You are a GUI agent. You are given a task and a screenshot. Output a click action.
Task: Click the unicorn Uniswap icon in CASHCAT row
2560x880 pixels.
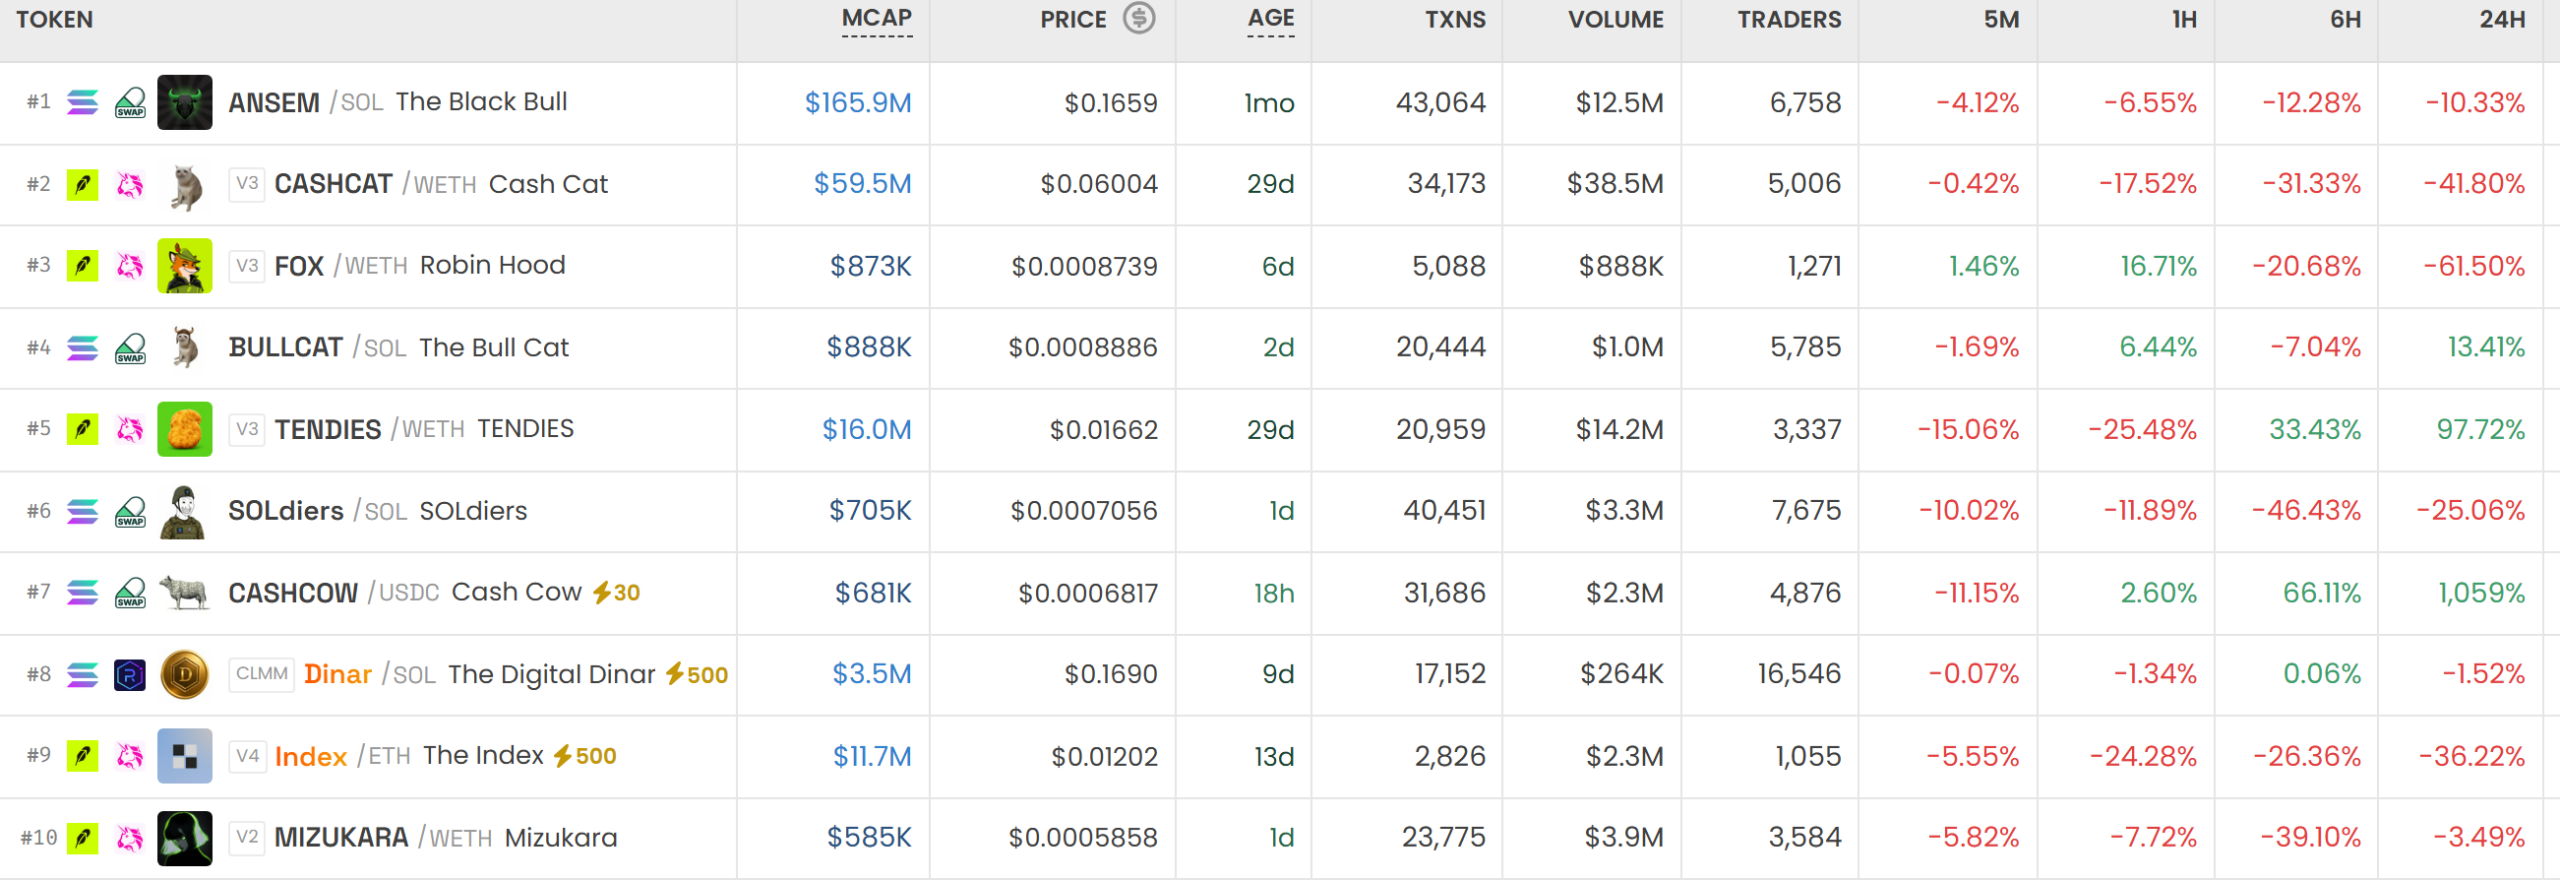pos(130,184)
